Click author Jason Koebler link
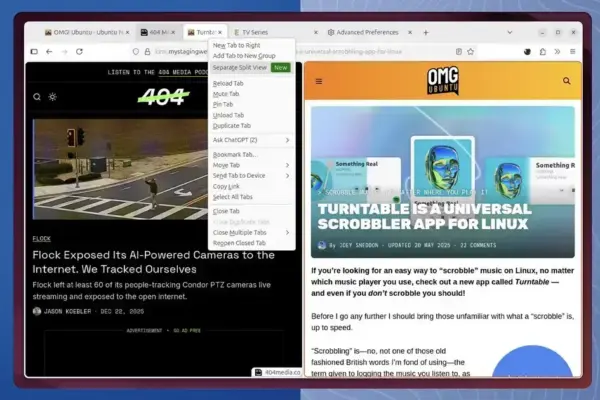The image size is (600, 400). pyautogui.click(x=67, y=311)
